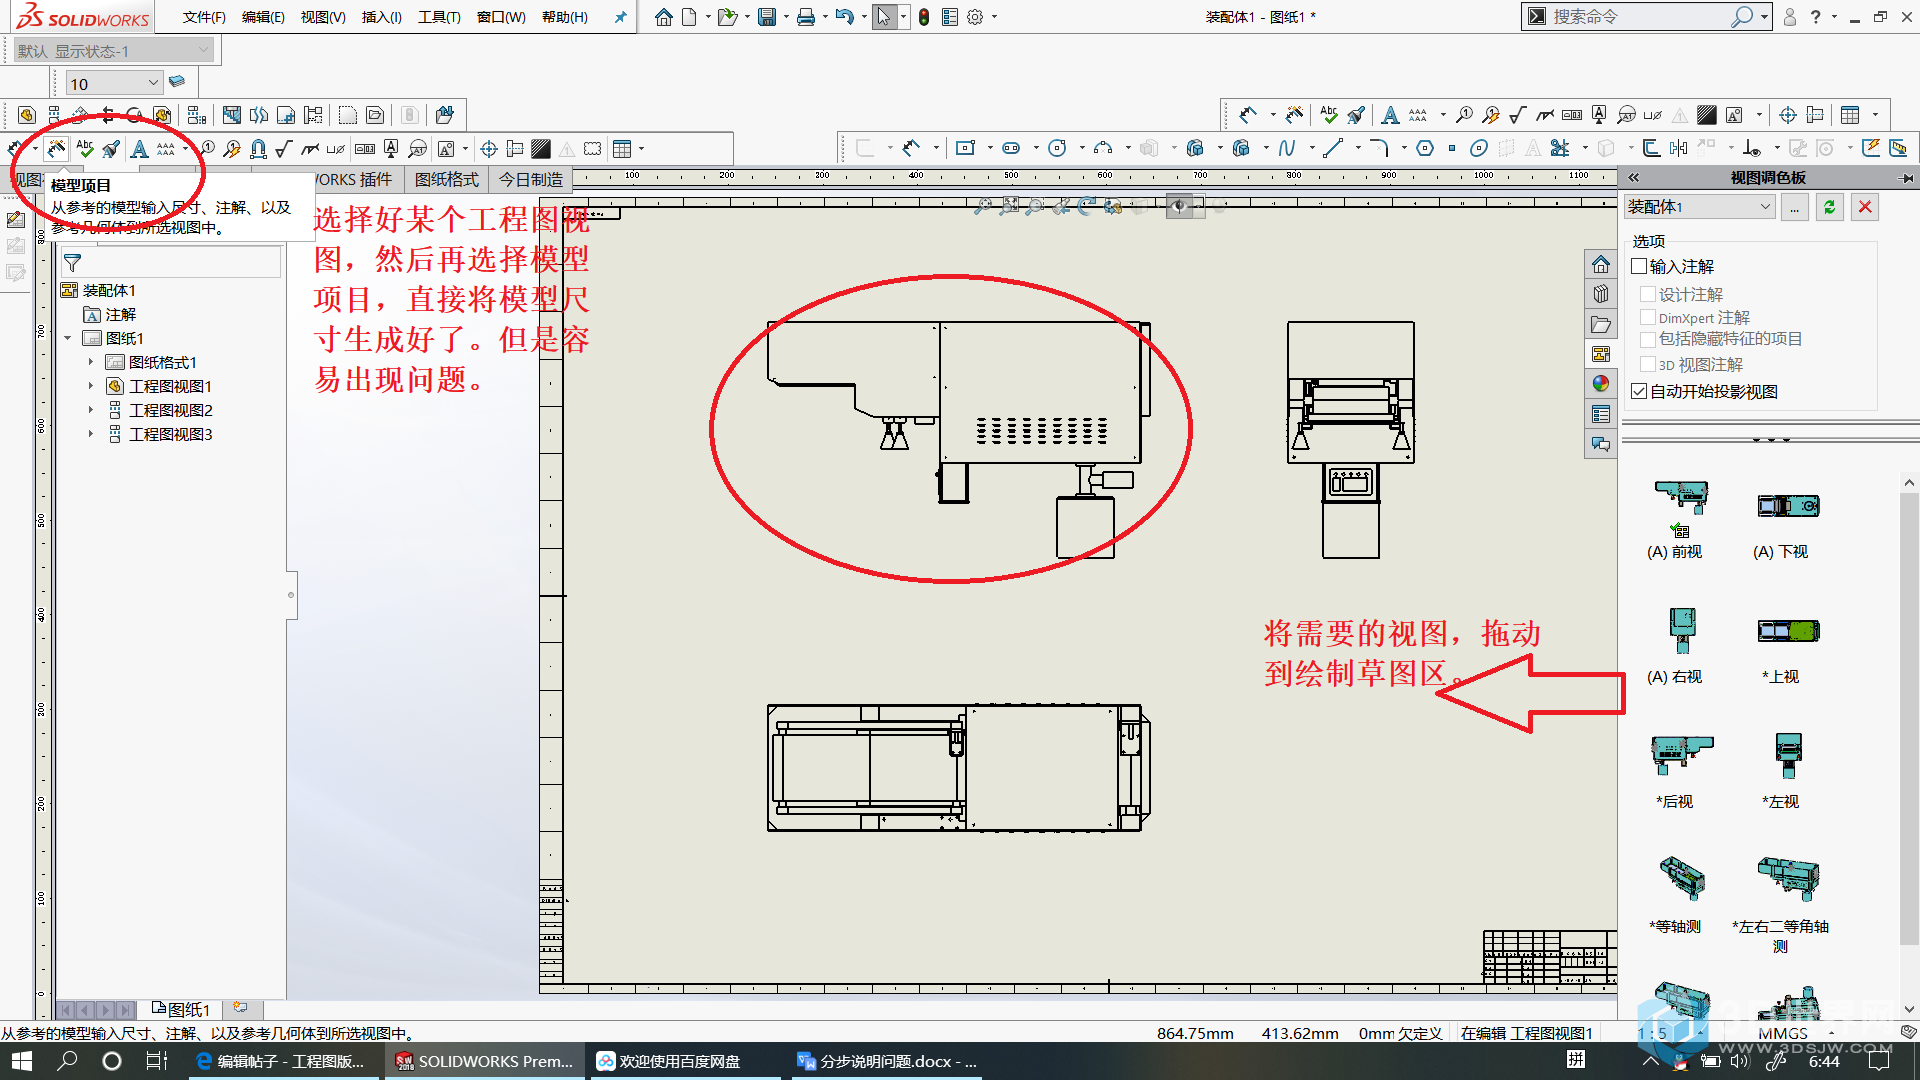Clear the View Palette with red X
Viewport: 1920px width, 1080px height.
1865,207
